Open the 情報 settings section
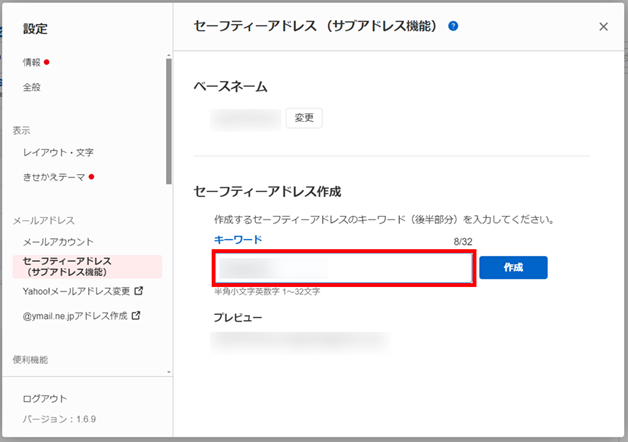Screen dimensions: 628x442 click(x=32, y=62)
